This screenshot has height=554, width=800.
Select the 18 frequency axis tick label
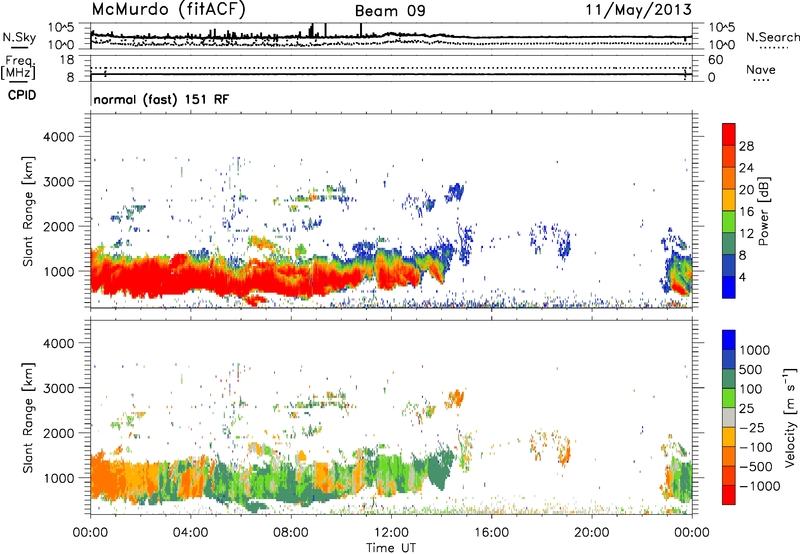pyautogui.click(x=67, y=60)
